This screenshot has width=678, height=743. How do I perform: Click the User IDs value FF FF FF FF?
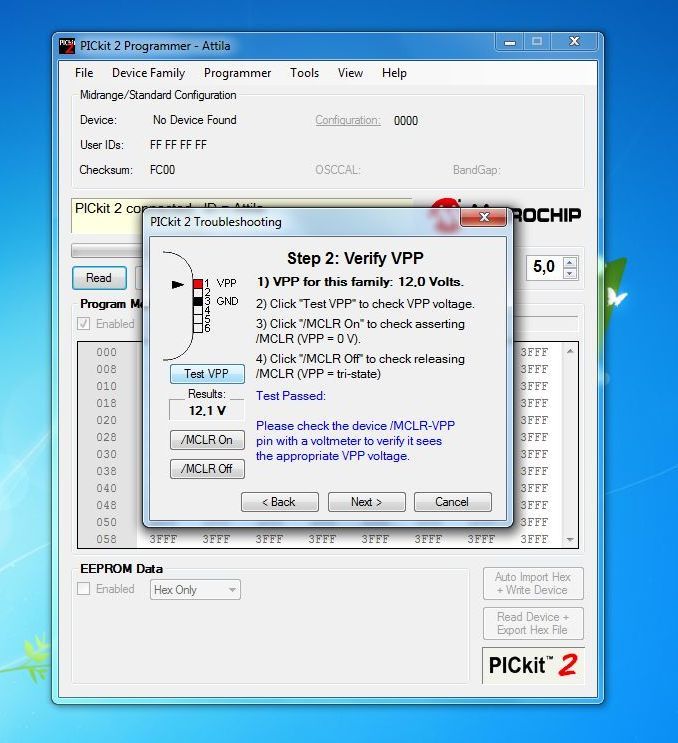click(x=178, y=145)
